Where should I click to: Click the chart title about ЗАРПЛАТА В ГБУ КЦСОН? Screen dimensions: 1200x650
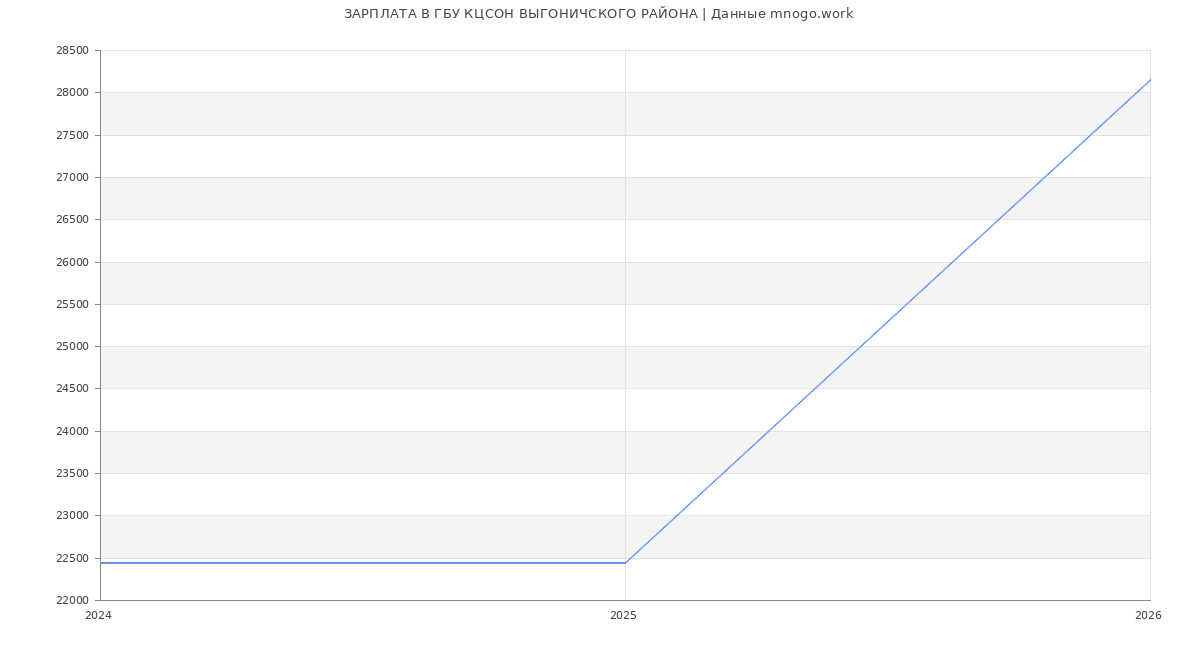(598, 14)
